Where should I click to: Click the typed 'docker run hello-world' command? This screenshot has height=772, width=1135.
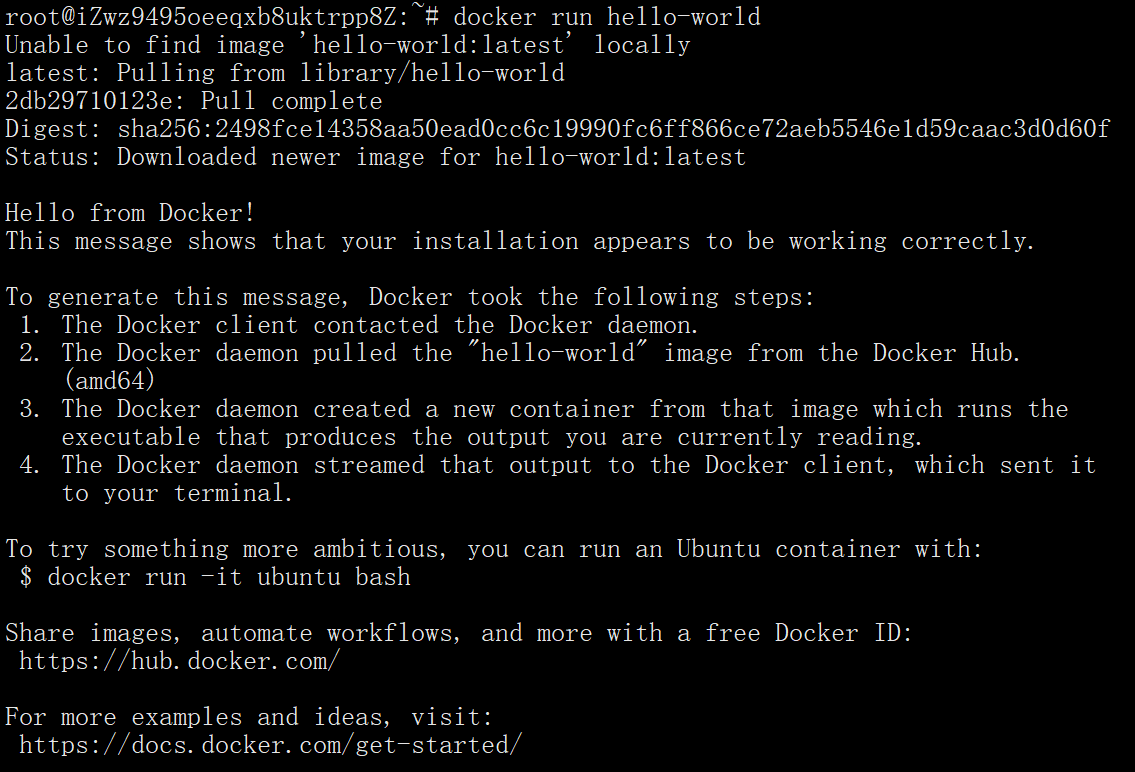click(x=607, y=17)
